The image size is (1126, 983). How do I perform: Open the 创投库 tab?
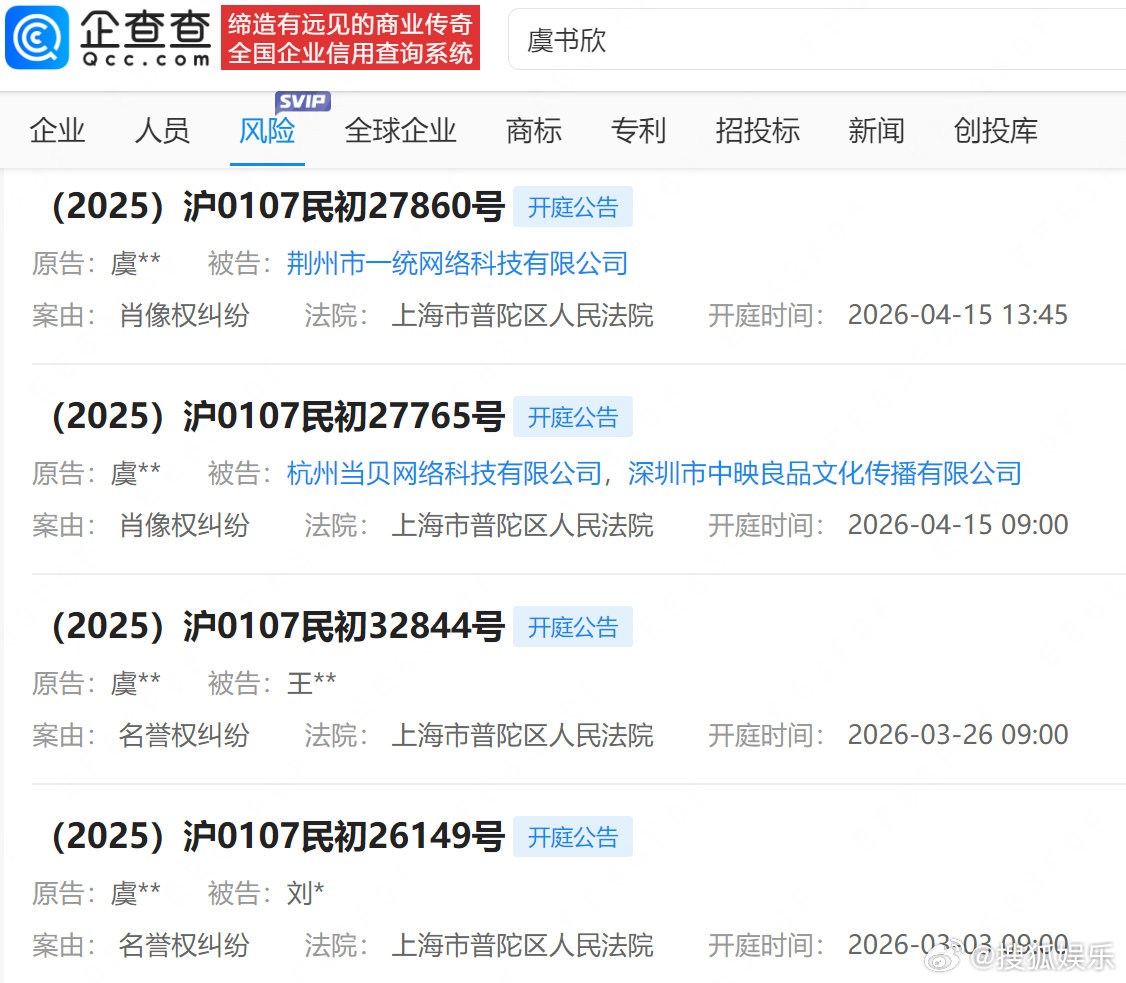point(995,131)
